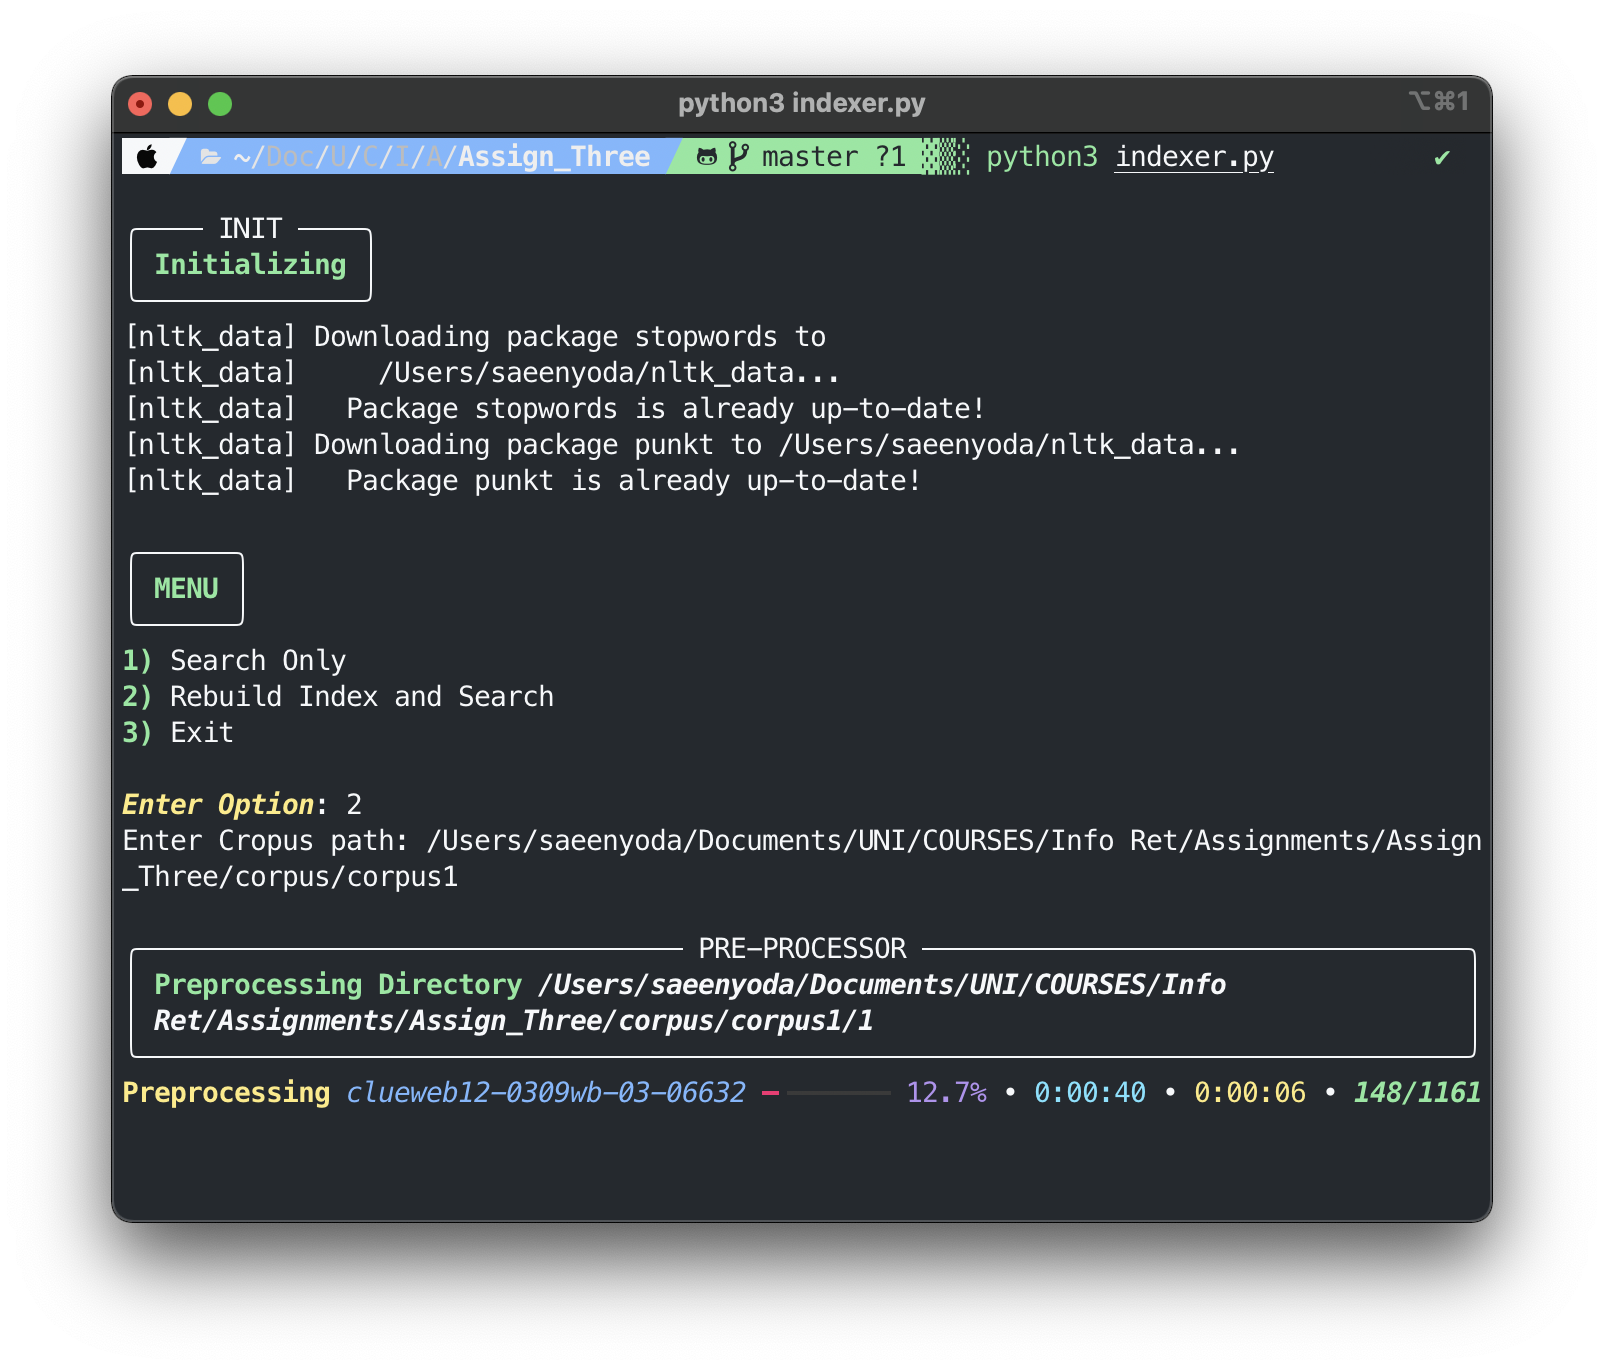Click the underlined indexer.py argument

(1194, 157)
